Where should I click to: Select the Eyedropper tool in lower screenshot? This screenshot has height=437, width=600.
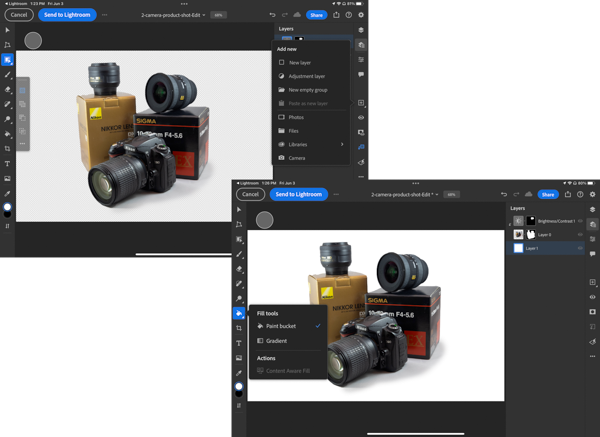(x=239, y=373)
